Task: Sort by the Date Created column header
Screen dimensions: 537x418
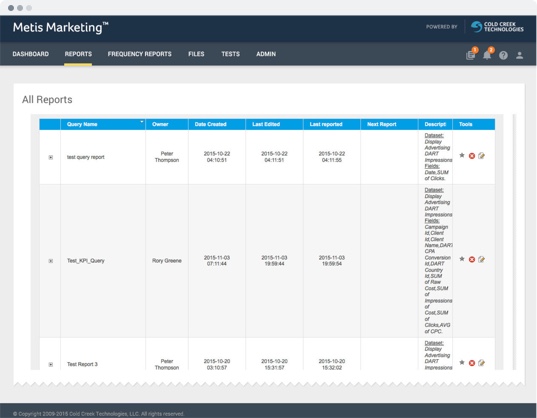Action: (217, 124)
